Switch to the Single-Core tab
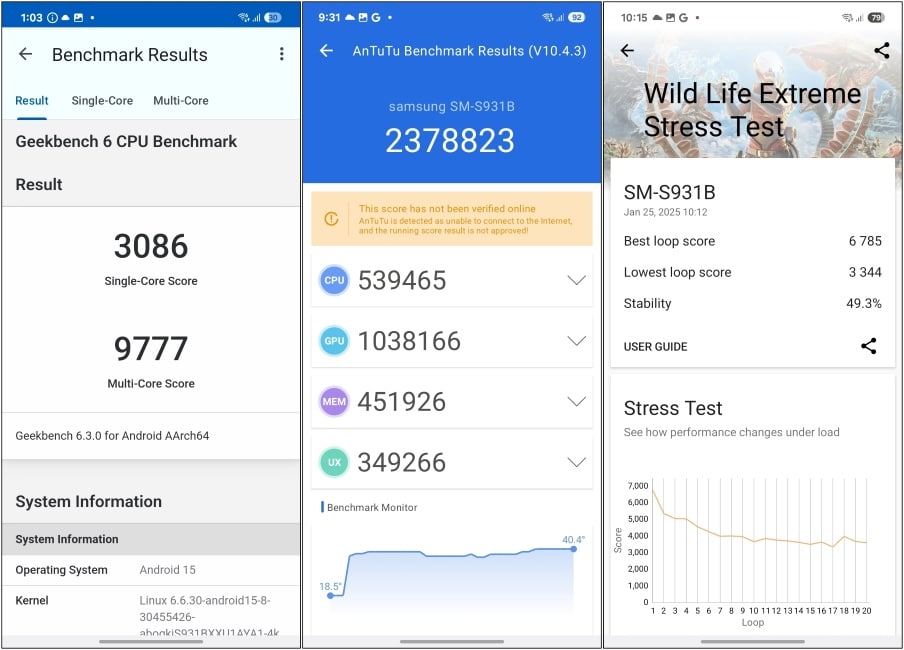 102,100
